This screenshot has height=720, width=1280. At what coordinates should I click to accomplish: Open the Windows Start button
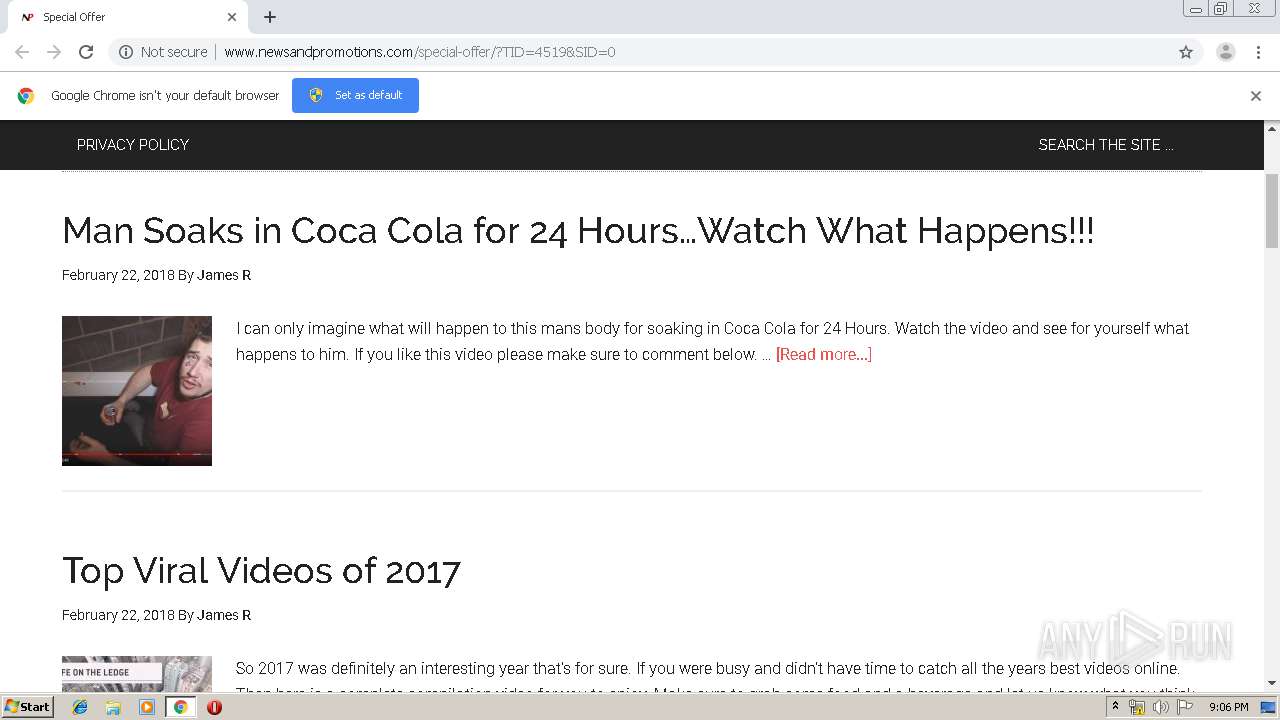click(27, 707)
